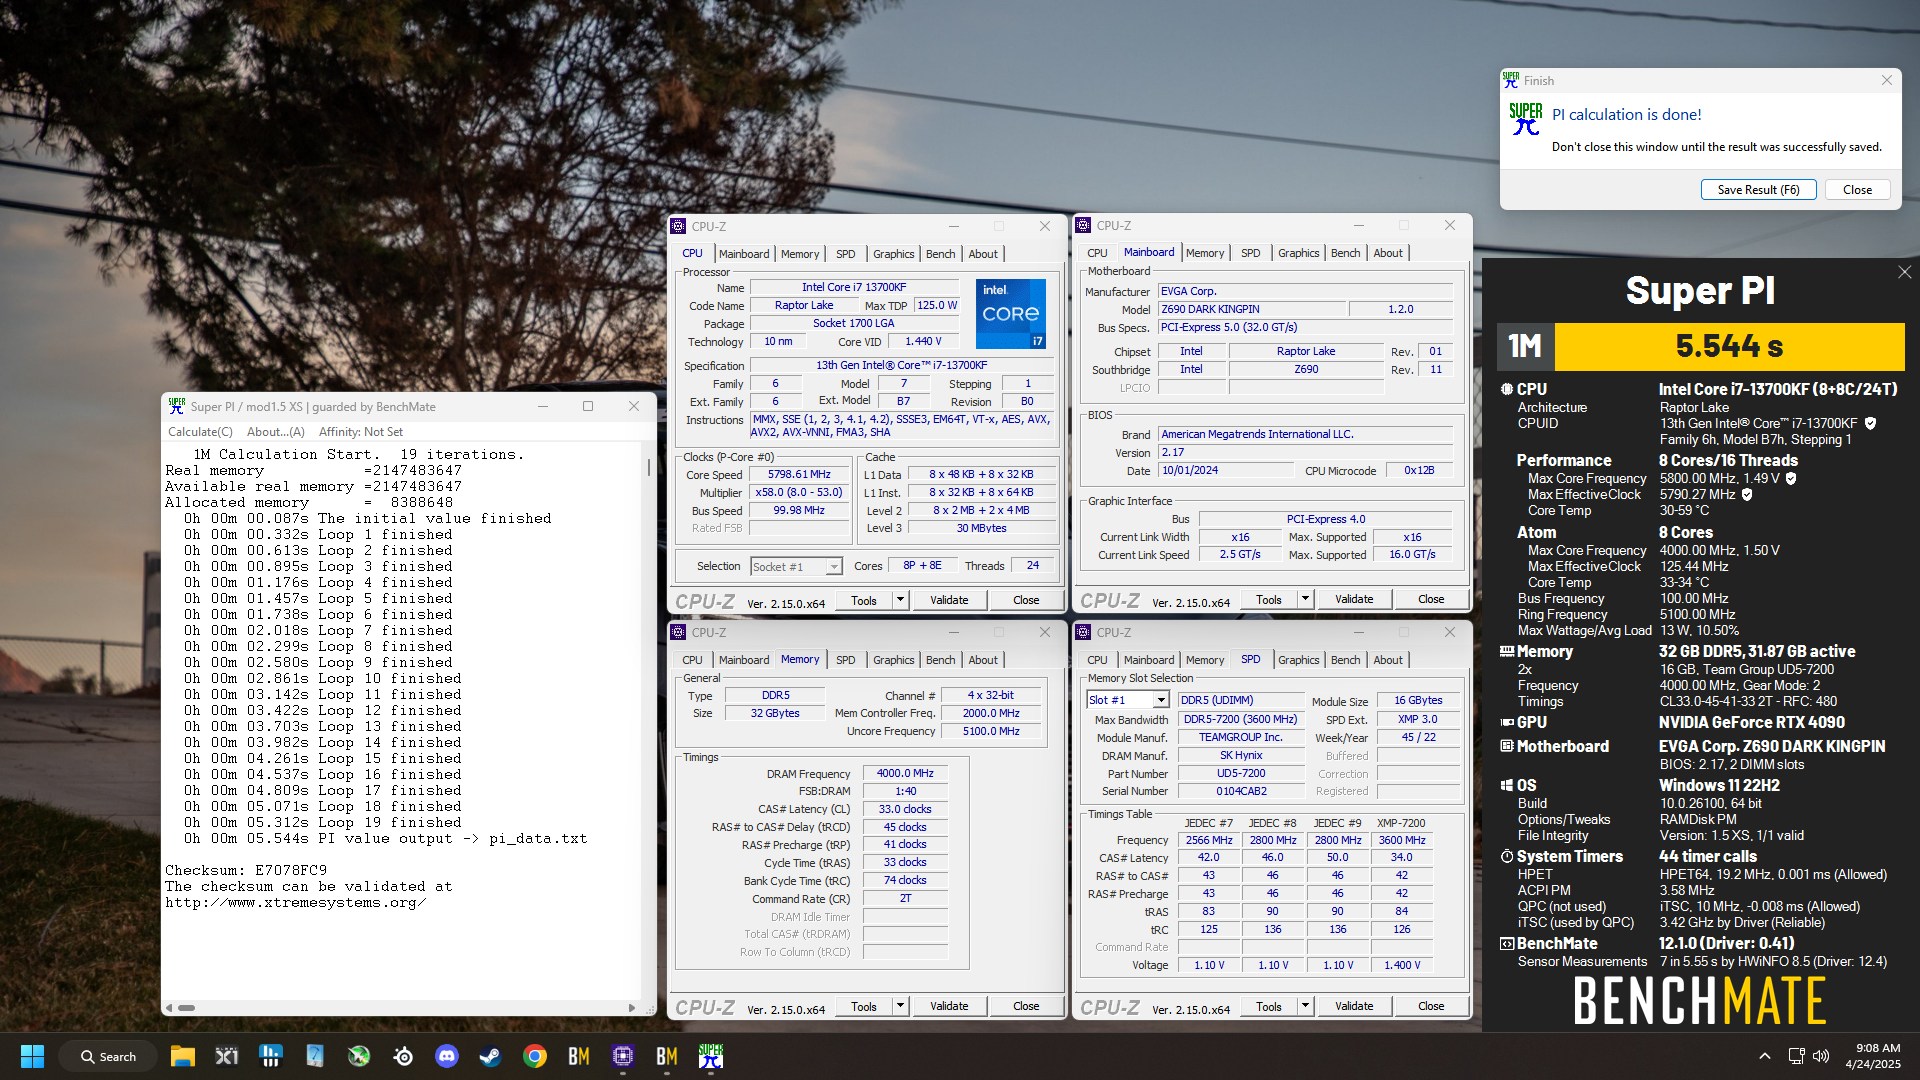The image size is (1920, 1080).
Task: Show hidden system tray icons
Action: click(x=1765, y=1056)
